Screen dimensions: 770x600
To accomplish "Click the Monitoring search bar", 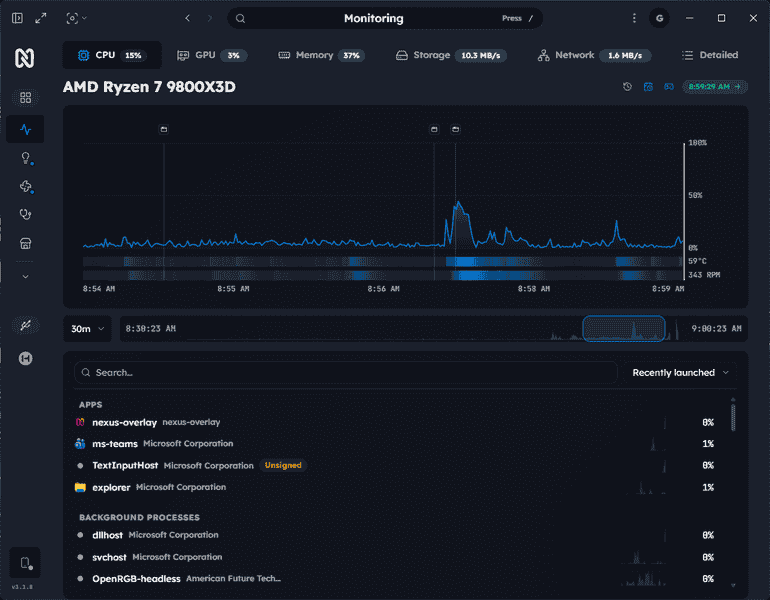I will click(385, 18).
